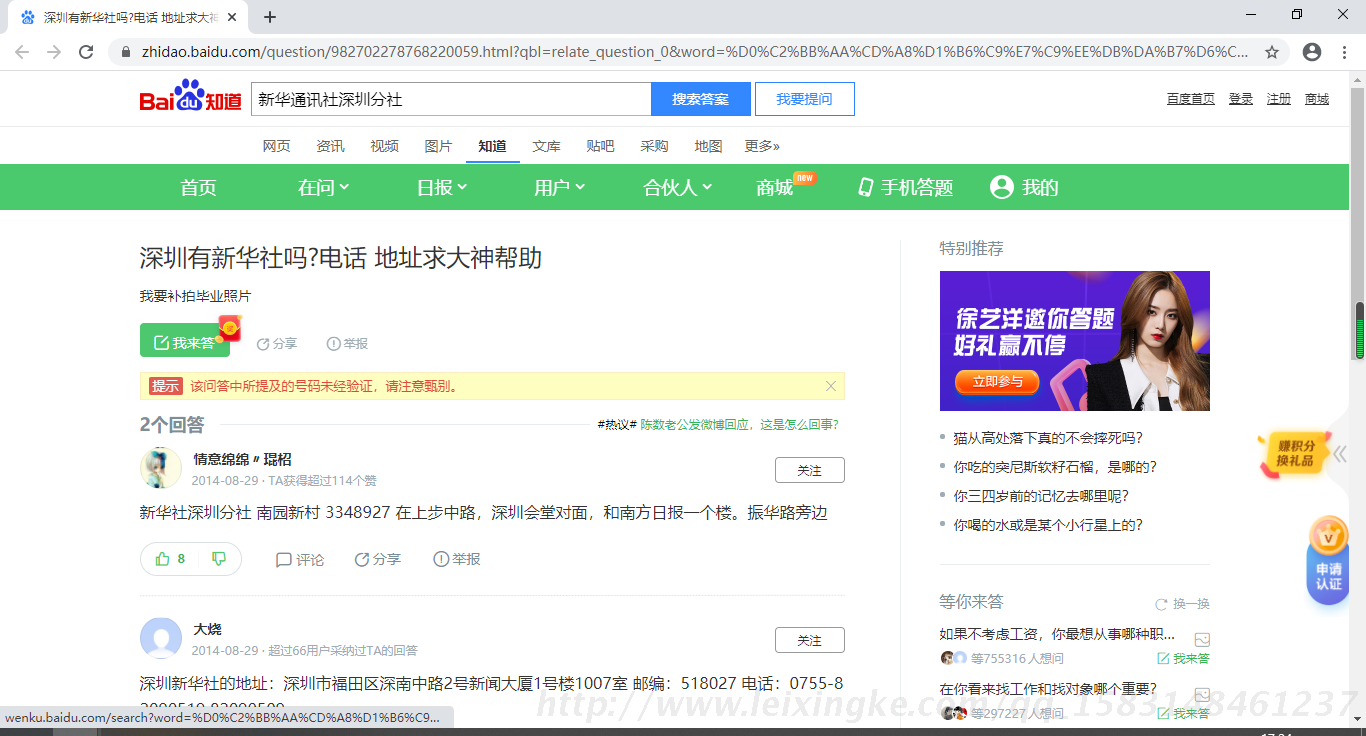Open 我的 profile in green bar
The image size is (1366, 736).
pos(1024,187)
